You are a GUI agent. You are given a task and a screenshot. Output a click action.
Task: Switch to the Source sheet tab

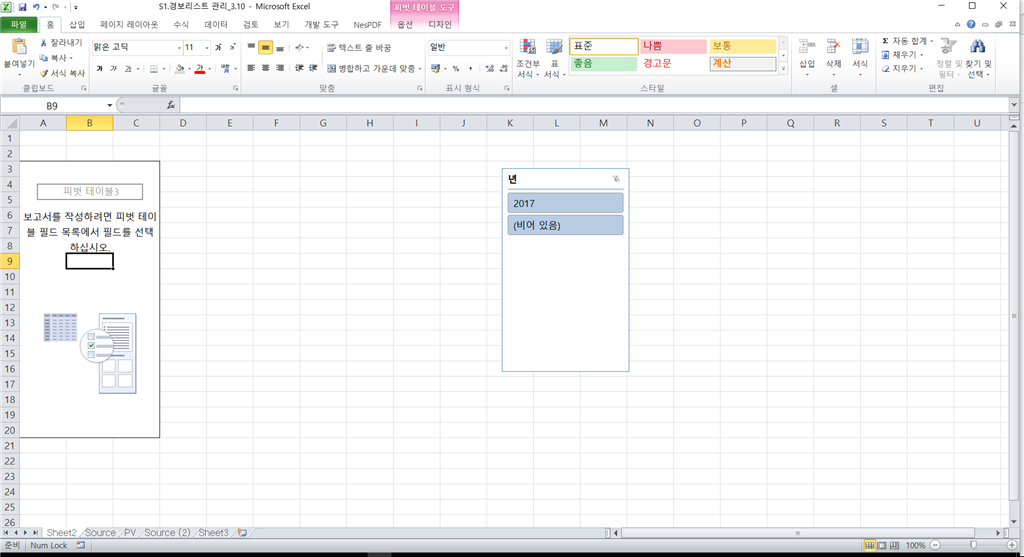click(x=100, y=533)
